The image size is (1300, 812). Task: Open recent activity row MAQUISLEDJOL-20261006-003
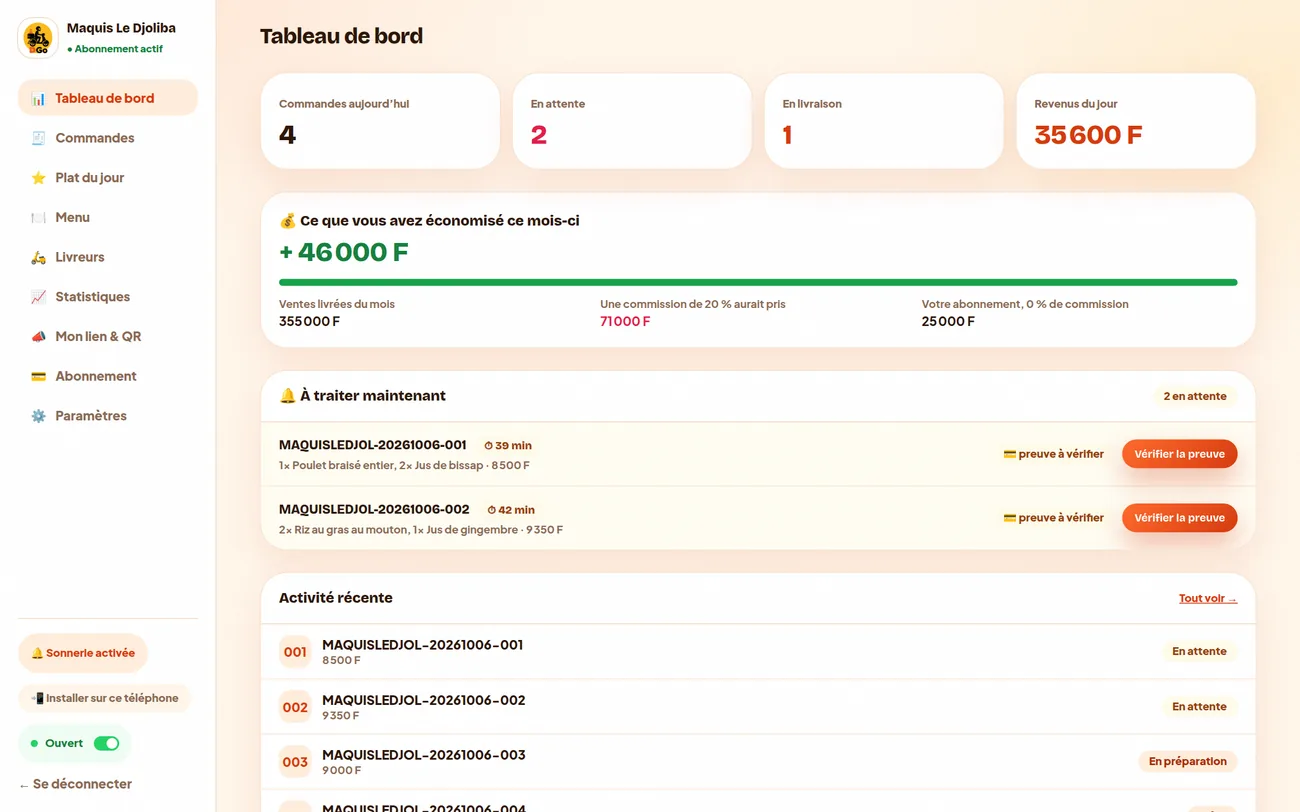[758, 762]
